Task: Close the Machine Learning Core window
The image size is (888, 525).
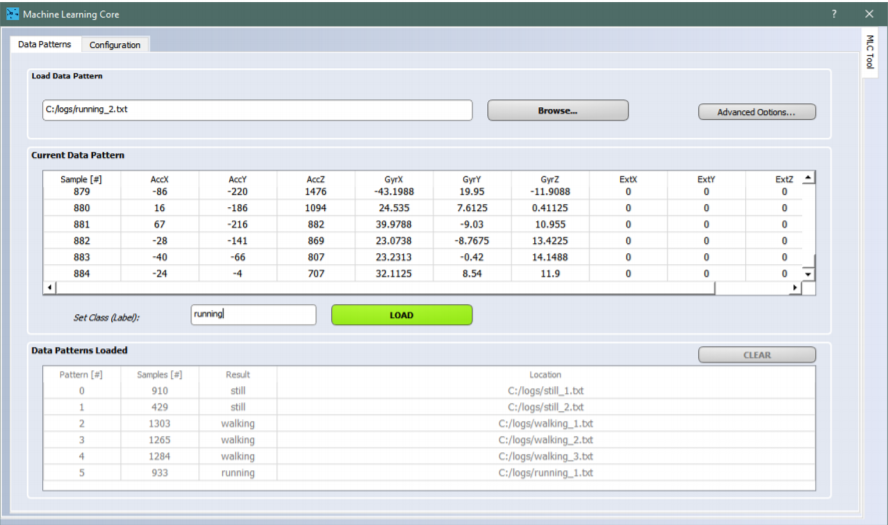Action: coord(869,14)
